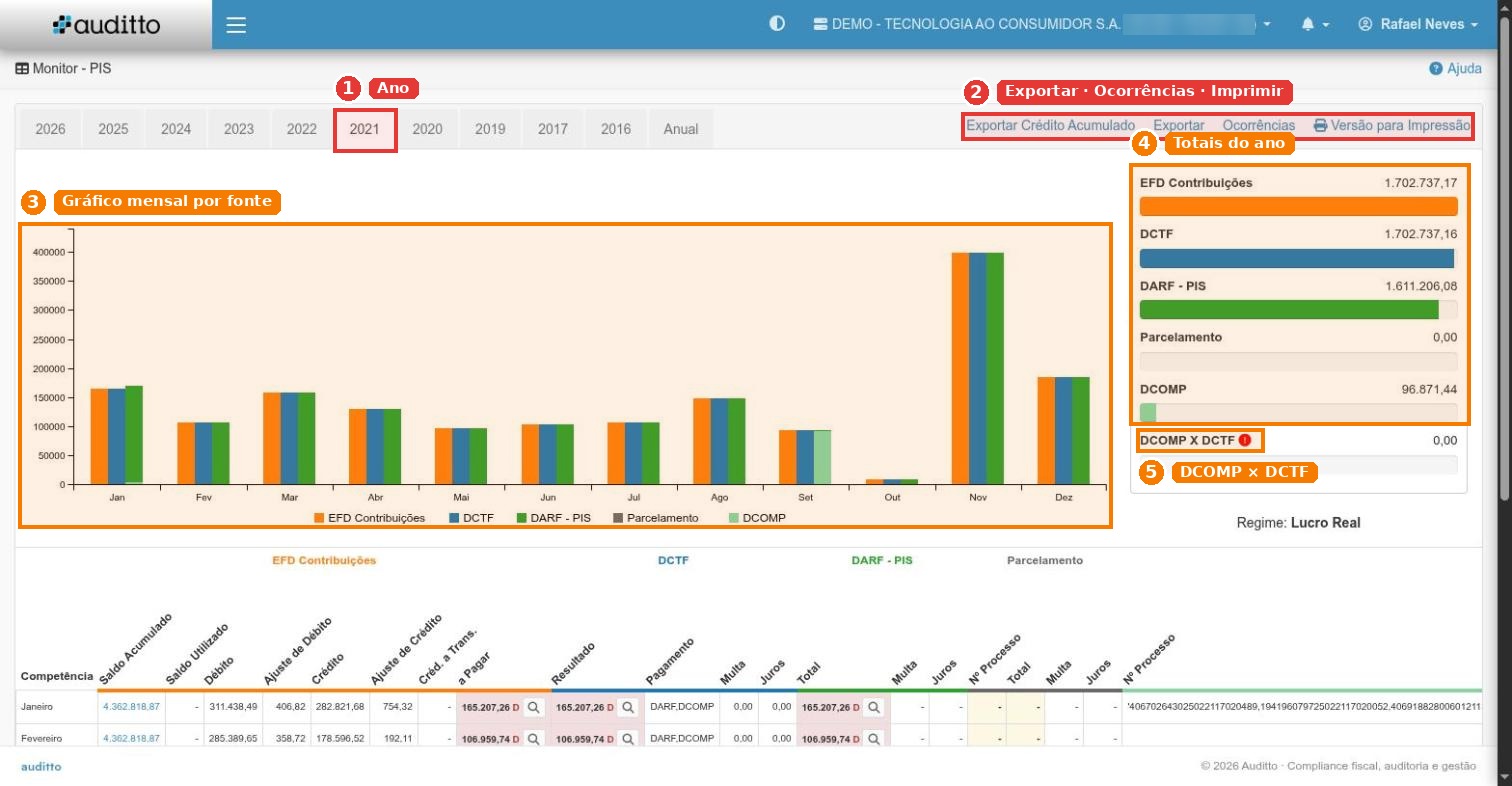
Task: Open the Janeiro 'a Pagar' magnifier
Action: [534, 707]
